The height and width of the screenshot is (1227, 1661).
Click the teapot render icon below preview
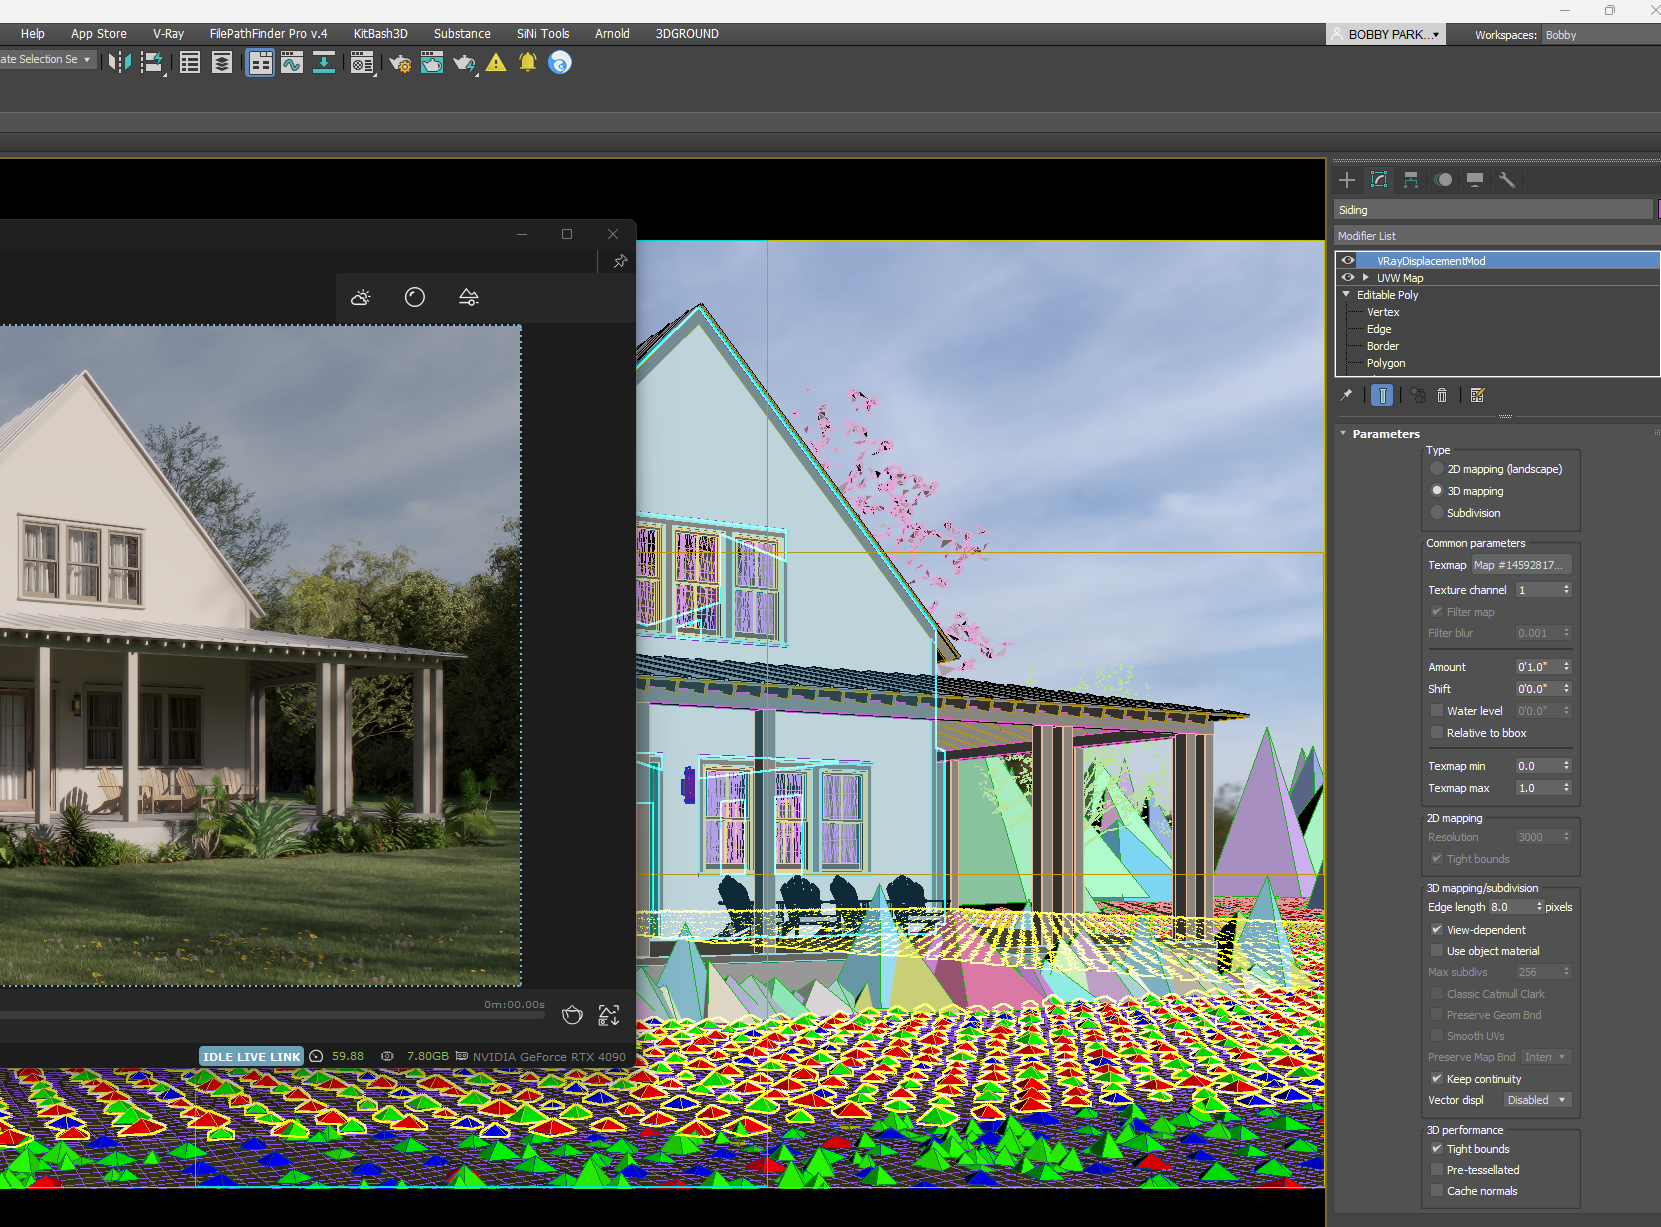572,1015
